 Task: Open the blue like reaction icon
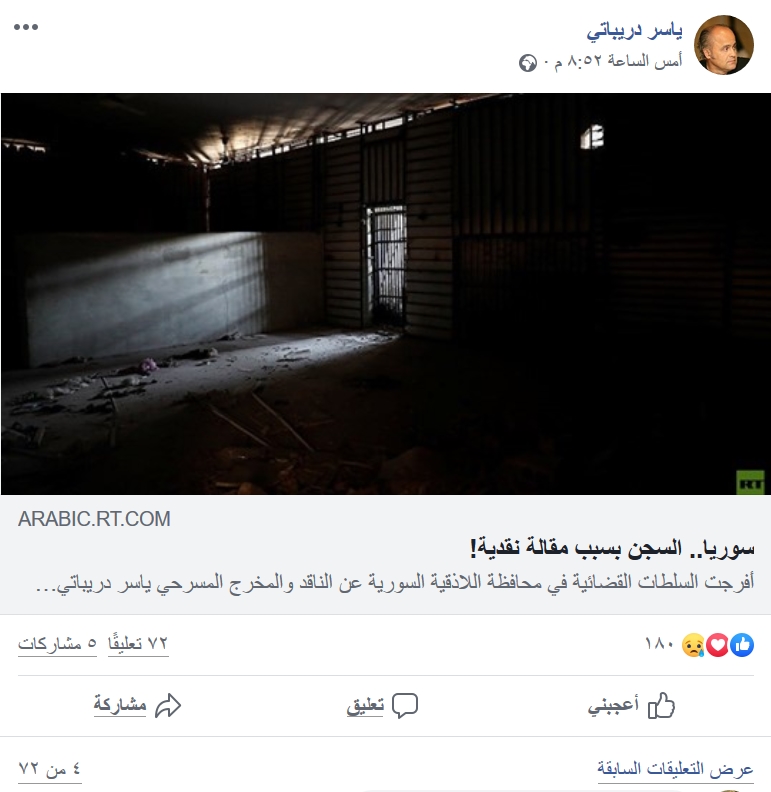pyautogui.click(x=742, y=645)
